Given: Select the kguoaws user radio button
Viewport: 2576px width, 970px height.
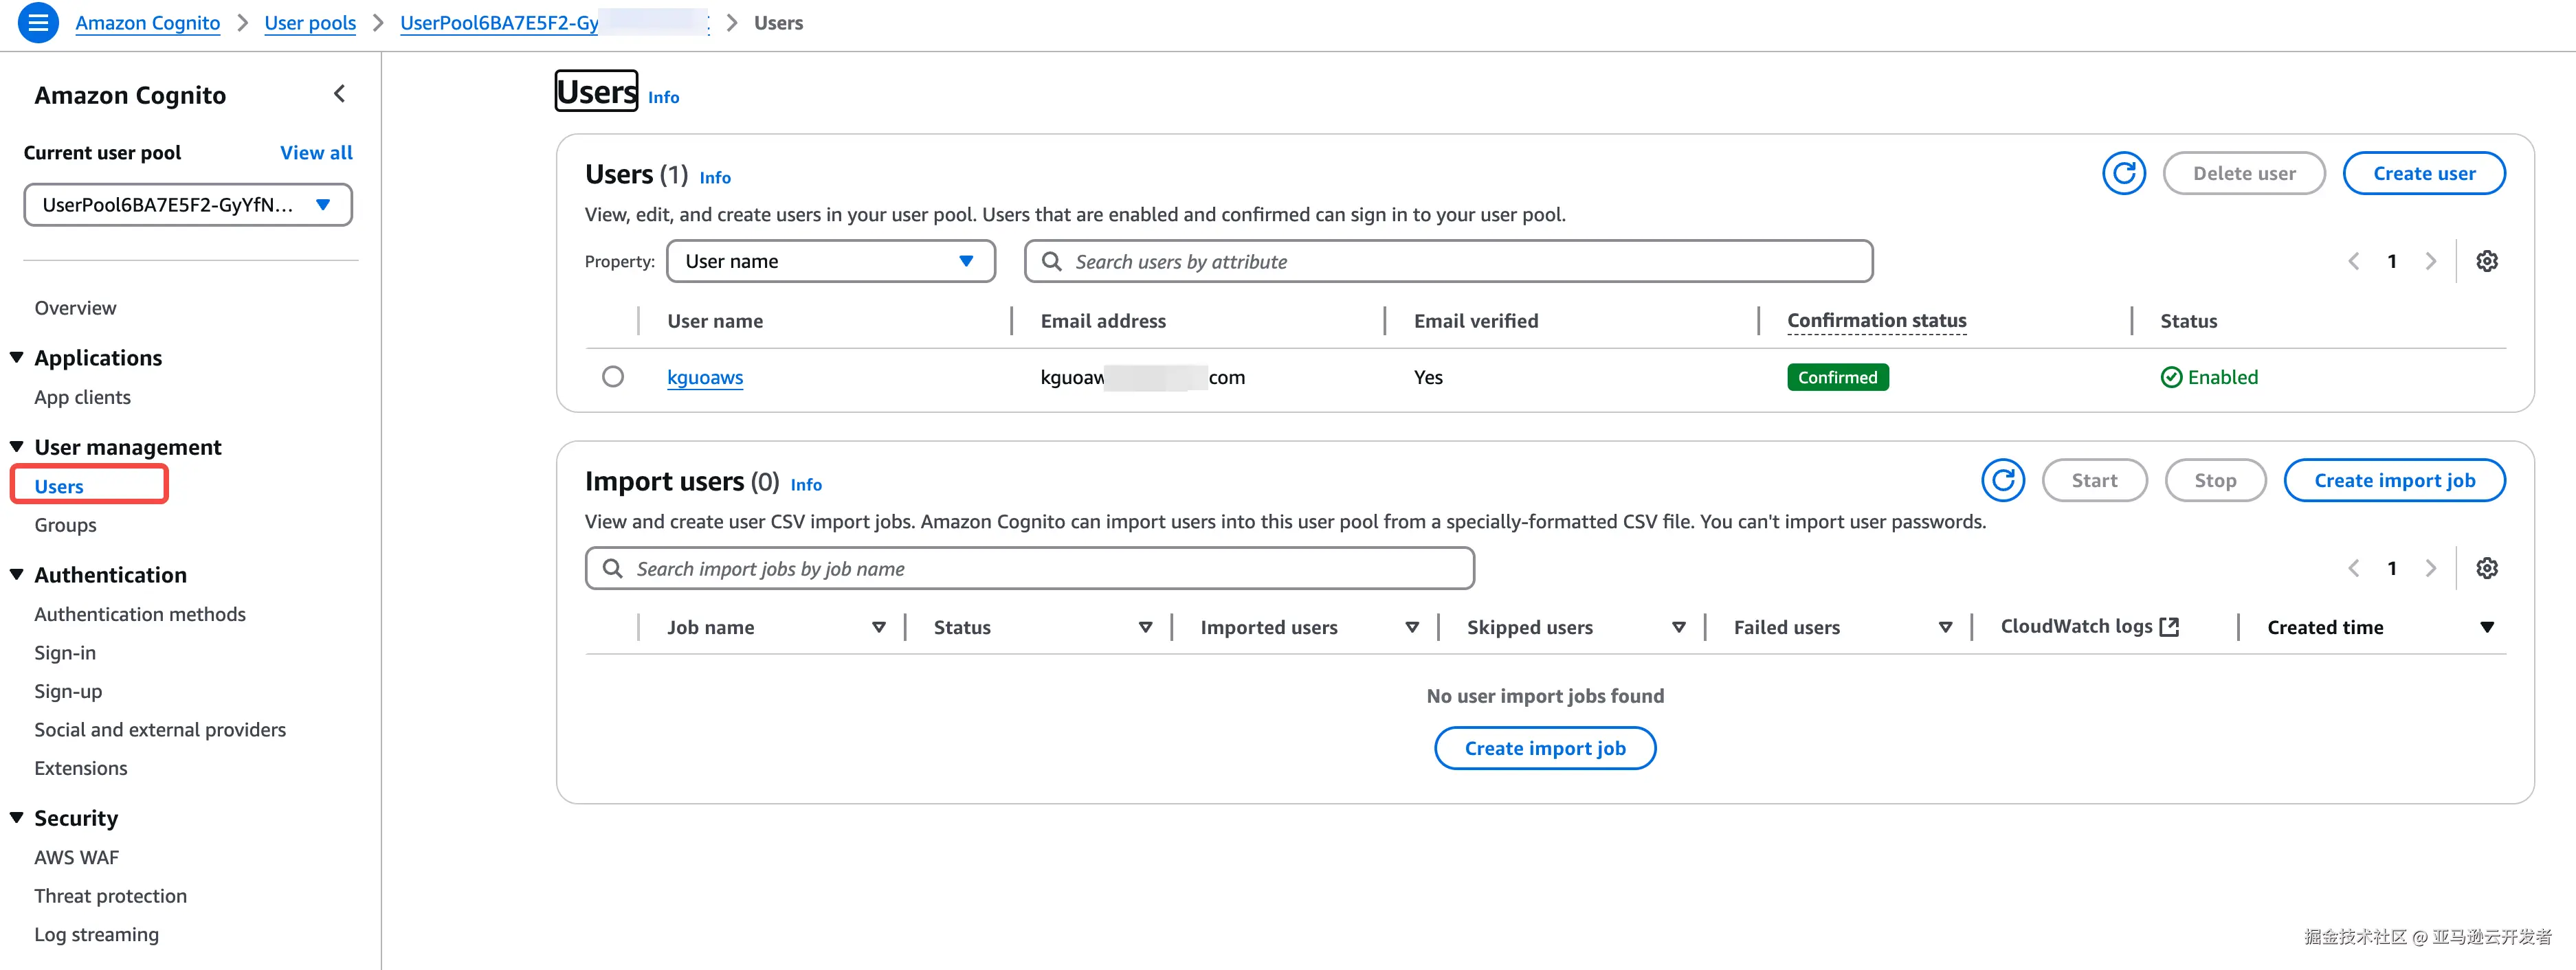Looking at the screenshot, I should point(613,377).
